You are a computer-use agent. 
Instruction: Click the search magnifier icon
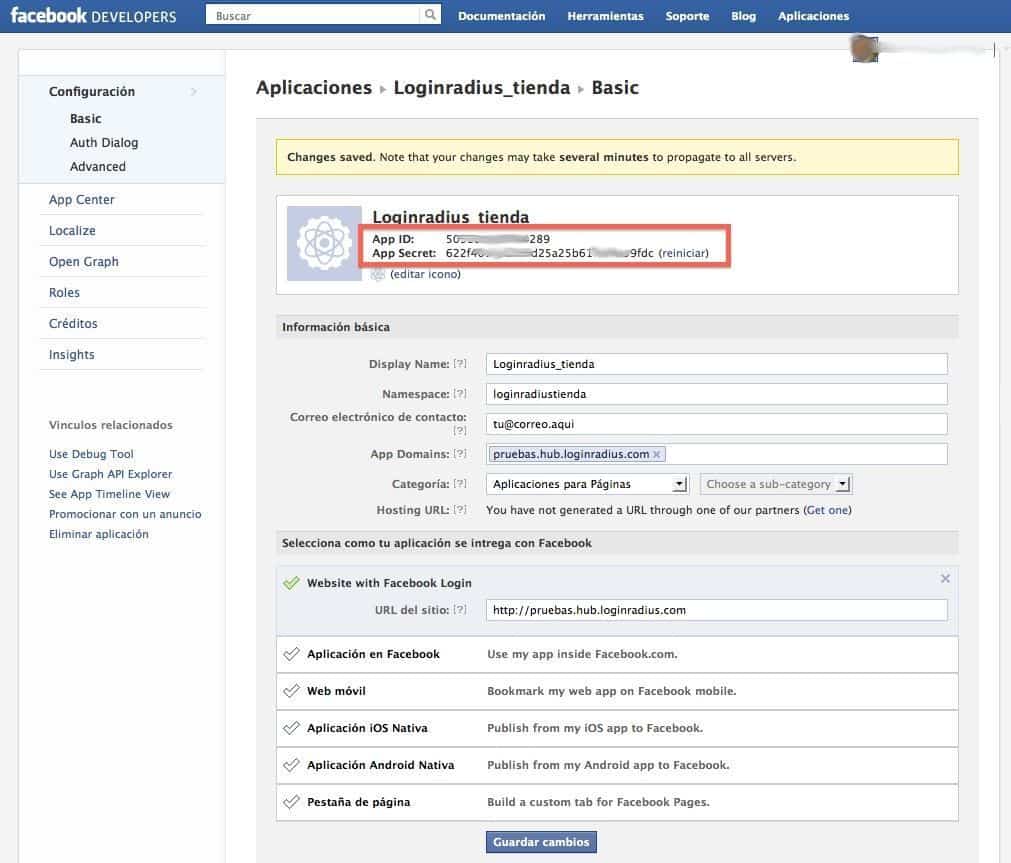[x=430, y=15]
